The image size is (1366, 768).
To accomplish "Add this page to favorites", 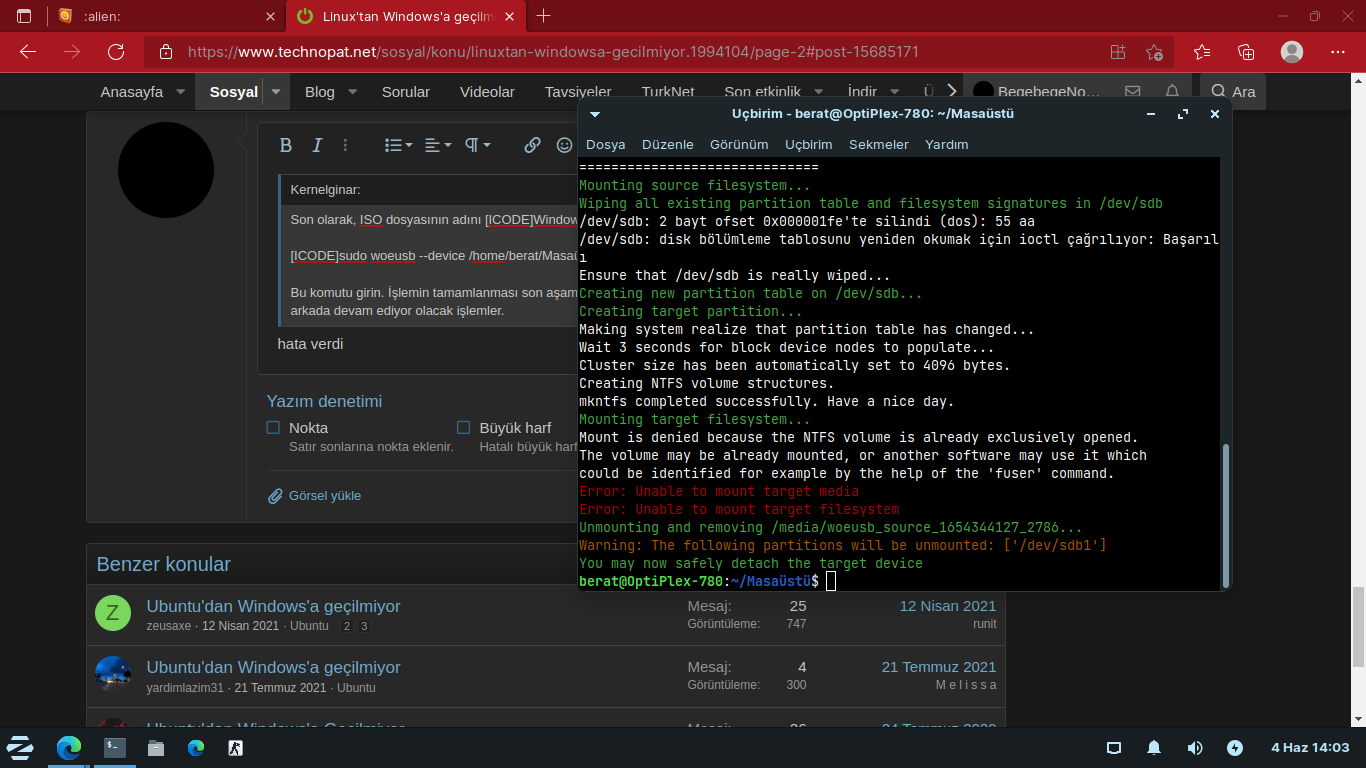I will coord(1155,52).
